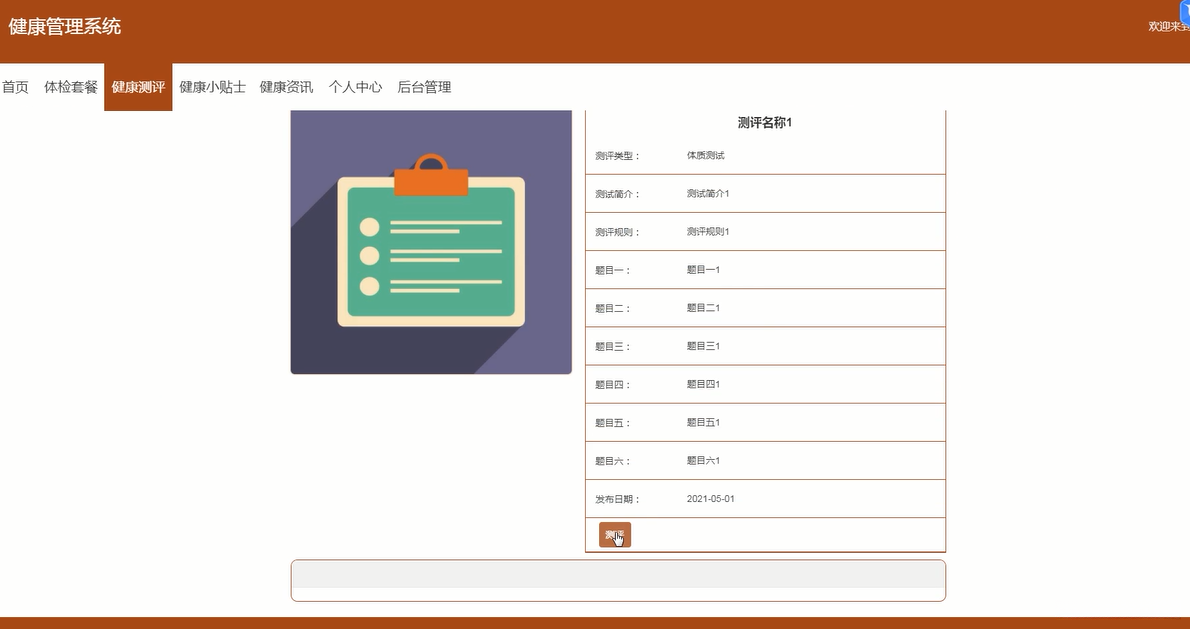Select the 测评类型 row showing 体质测试
This screenshot has width=1190, height=629.
764,155
